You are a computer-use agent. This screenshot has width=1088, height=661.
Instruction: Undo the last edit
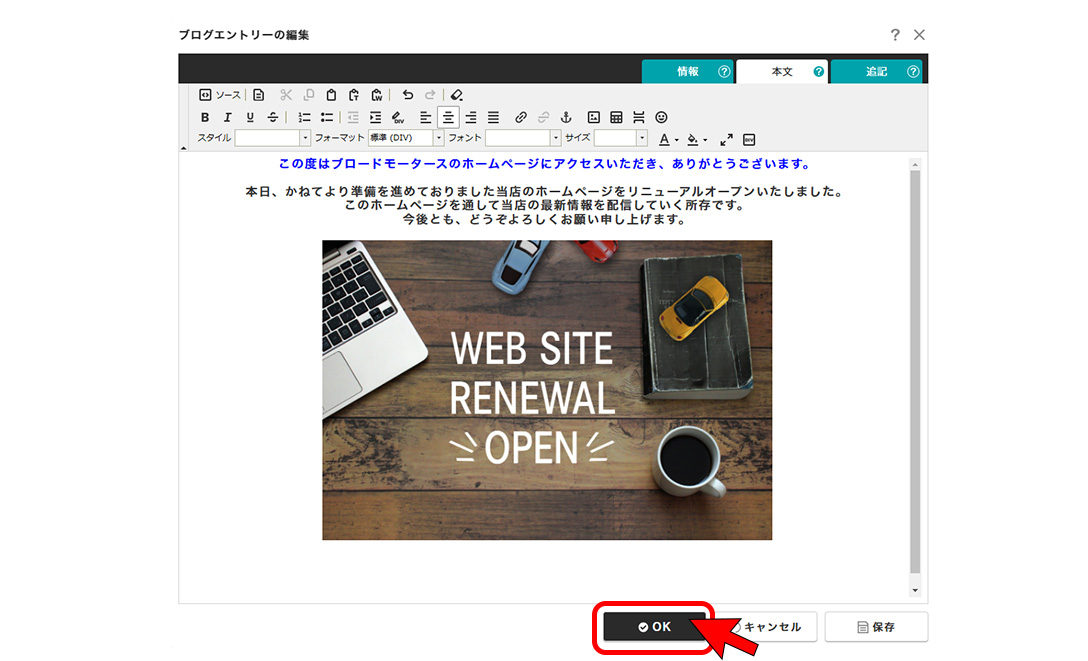click(408, 95)
